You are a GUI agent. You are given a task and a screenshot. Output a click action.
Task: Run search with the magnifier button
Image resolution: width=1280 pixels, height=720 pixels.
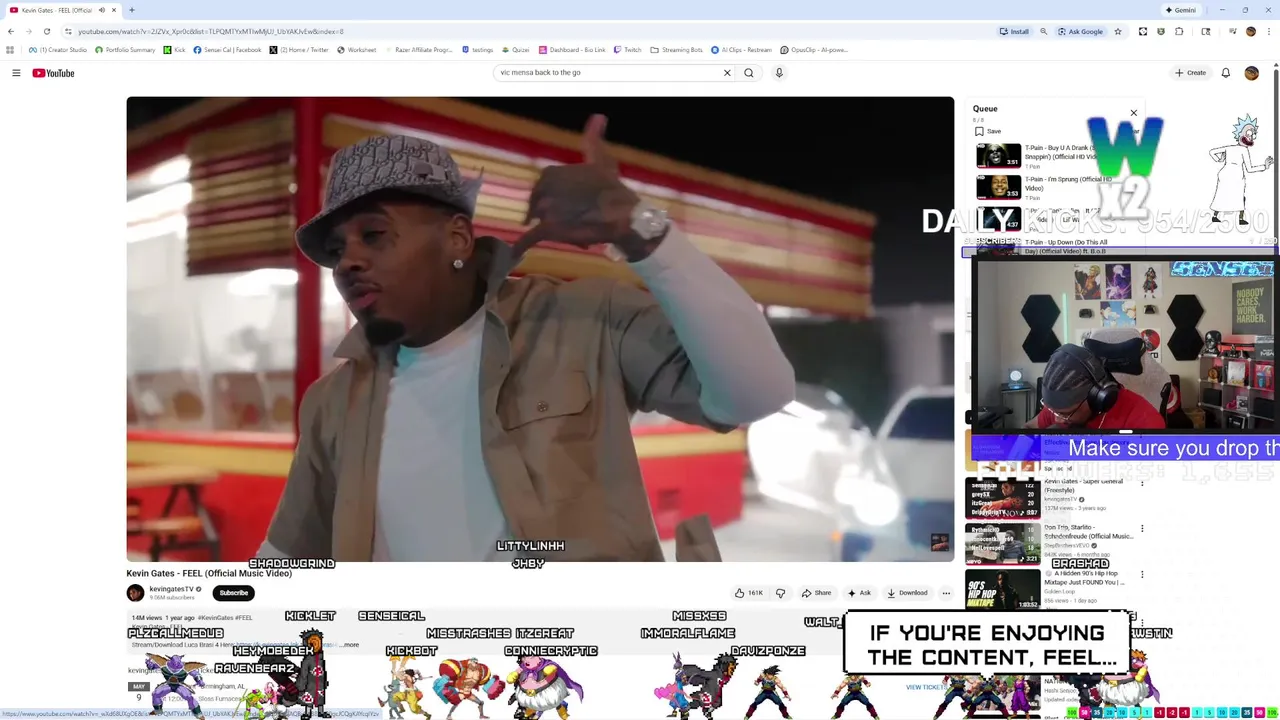[x=748, y=73]
